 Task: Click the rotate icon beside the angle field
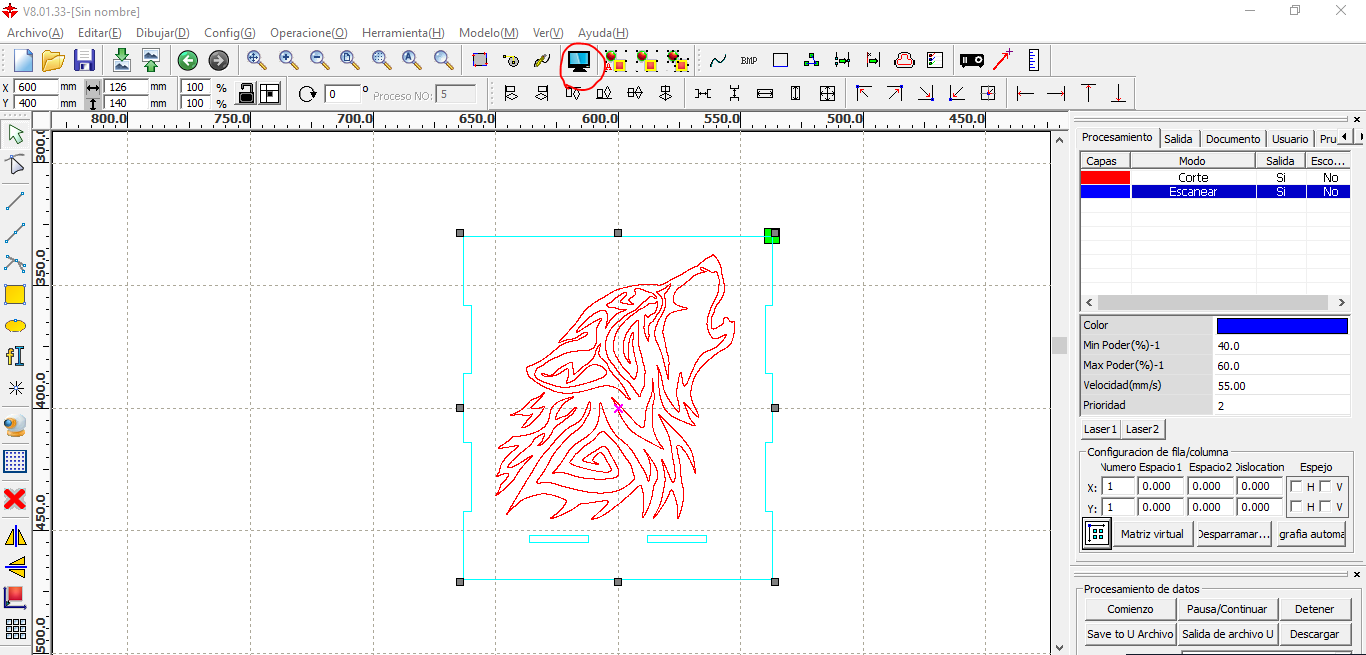tap(307, 94)
